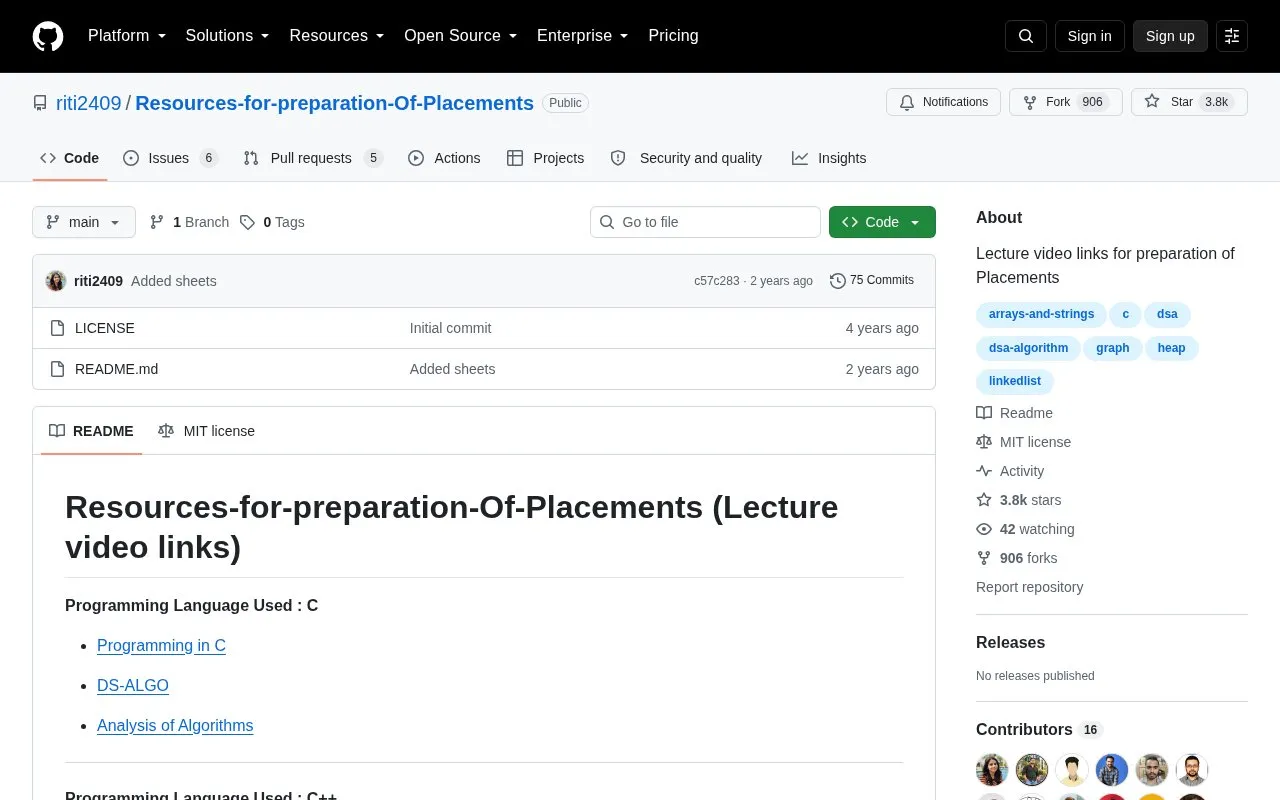Image resolution: width=1280 pixels, height=800 pixels.
Task: Click the star icon beside 3.8k stars
Action: [984, 500]
